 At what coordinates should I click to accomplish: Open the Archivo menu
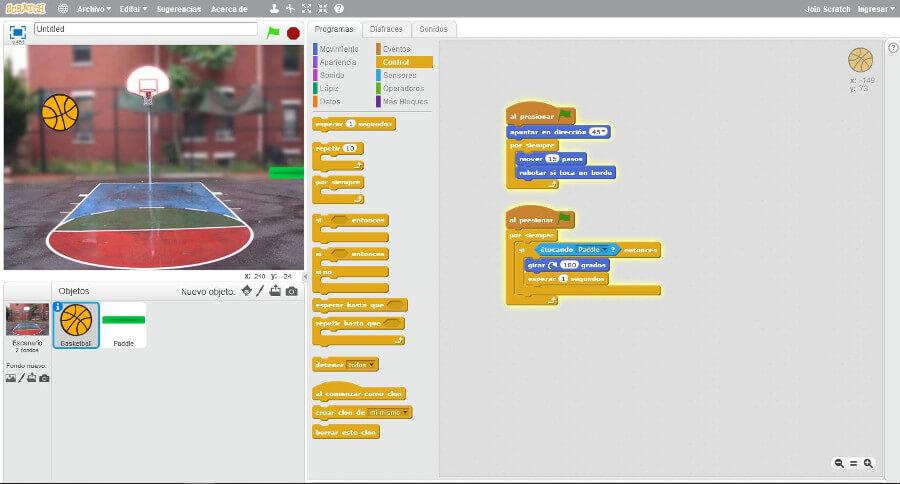click(94, 9)
